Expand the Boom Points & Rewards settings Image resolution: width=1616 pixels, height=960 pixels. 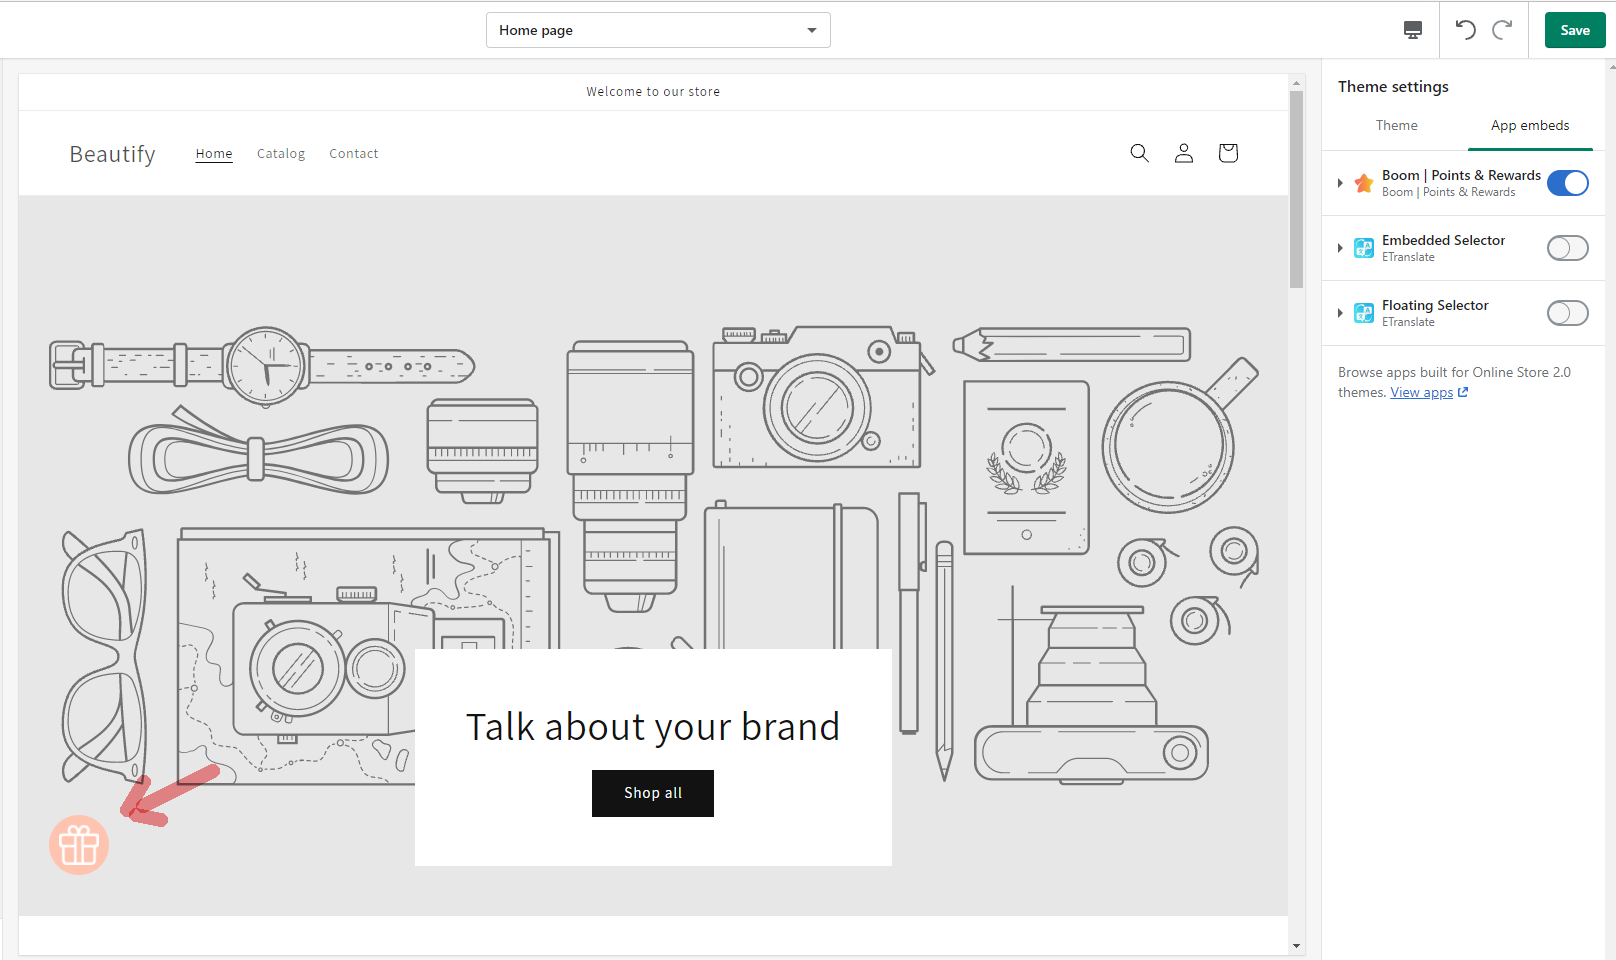[1340, 183]
